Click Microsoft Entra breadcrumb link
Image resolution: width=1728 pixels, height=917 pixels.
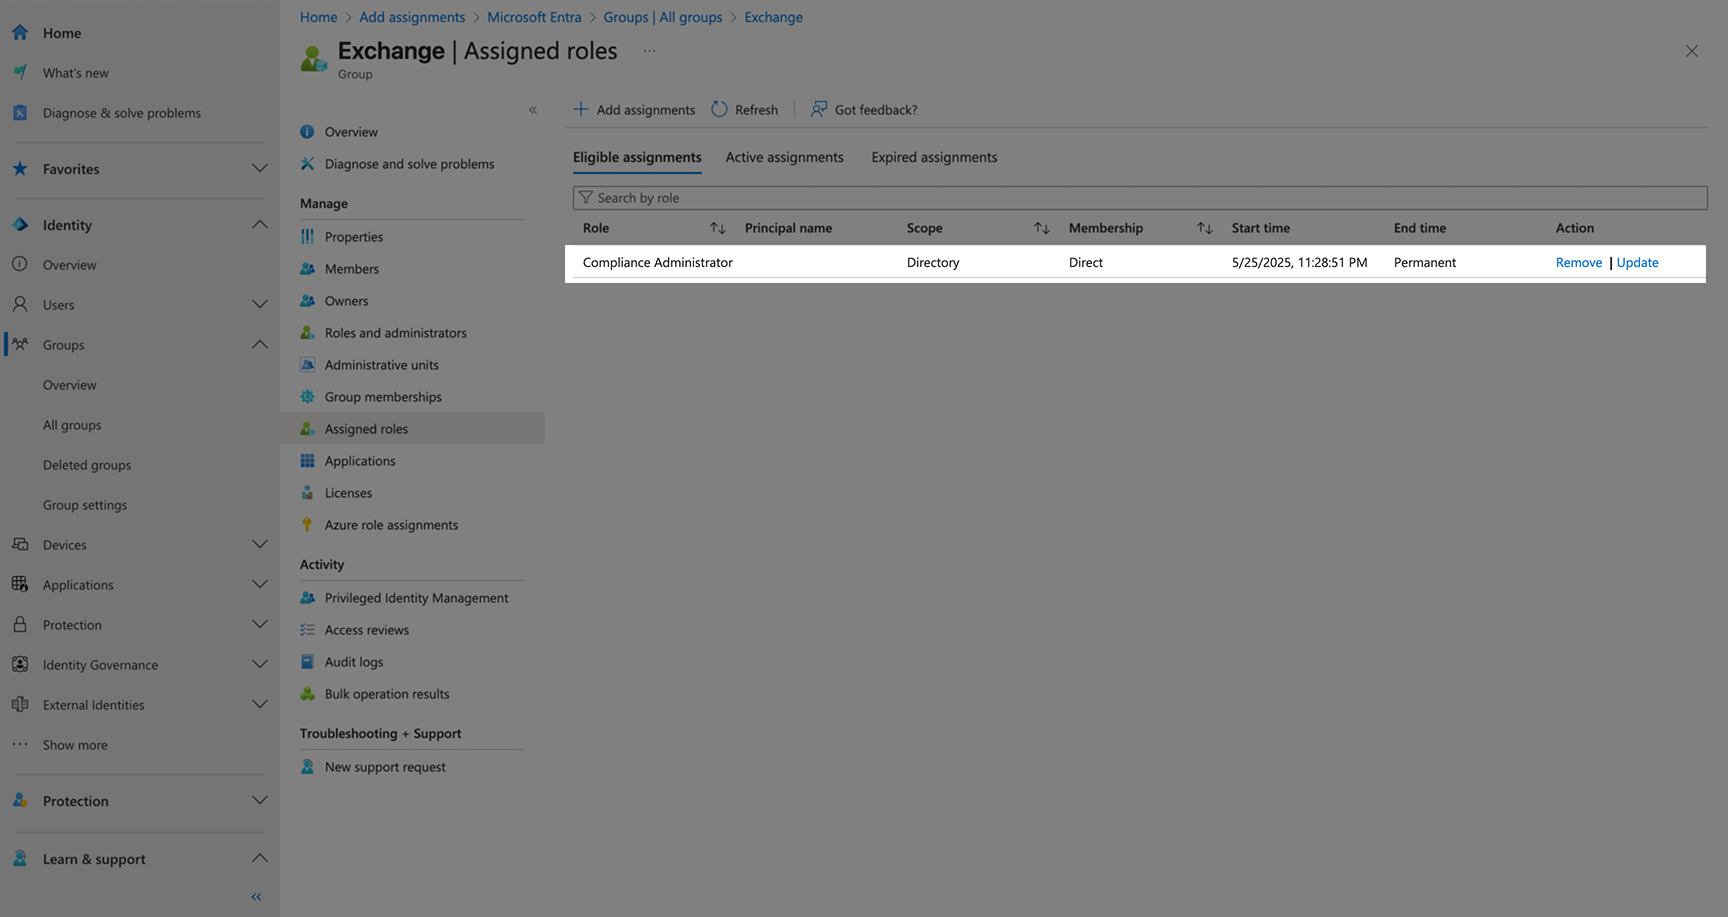pos(534,17)
